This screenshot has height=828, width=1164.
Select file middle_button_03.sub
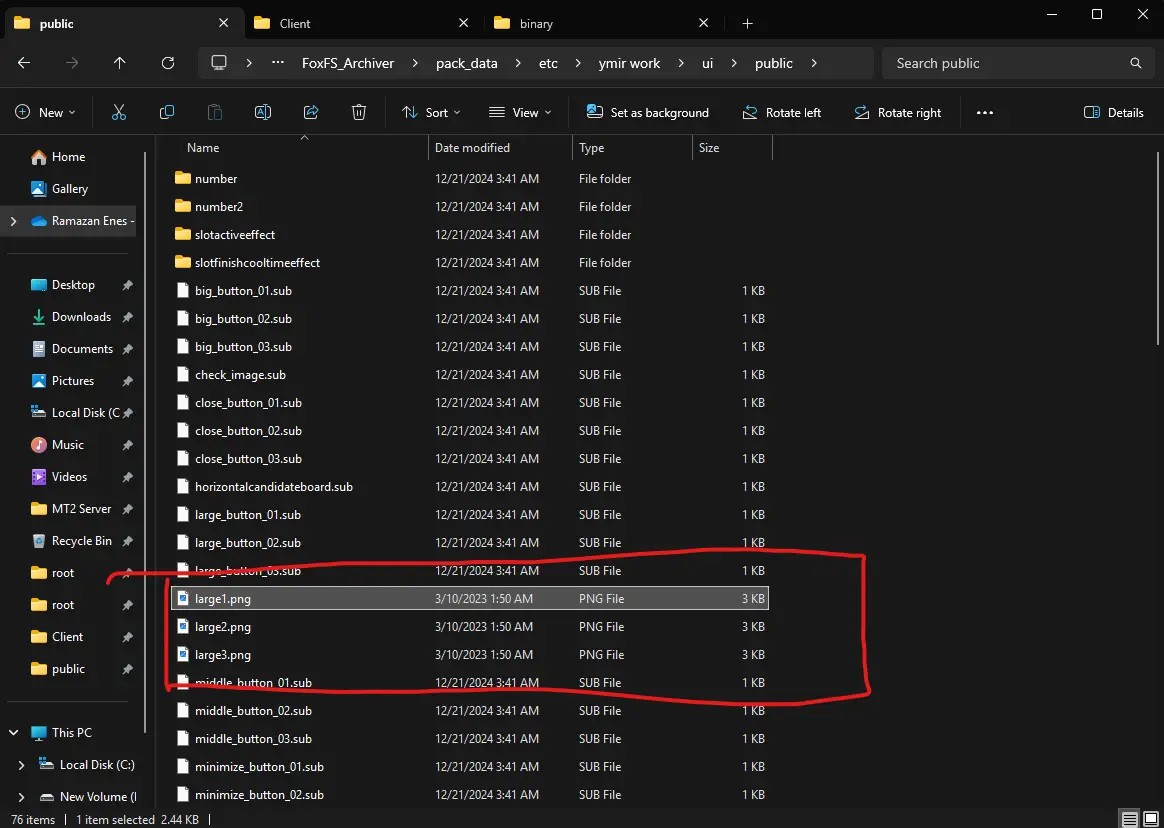pos(470,738)
